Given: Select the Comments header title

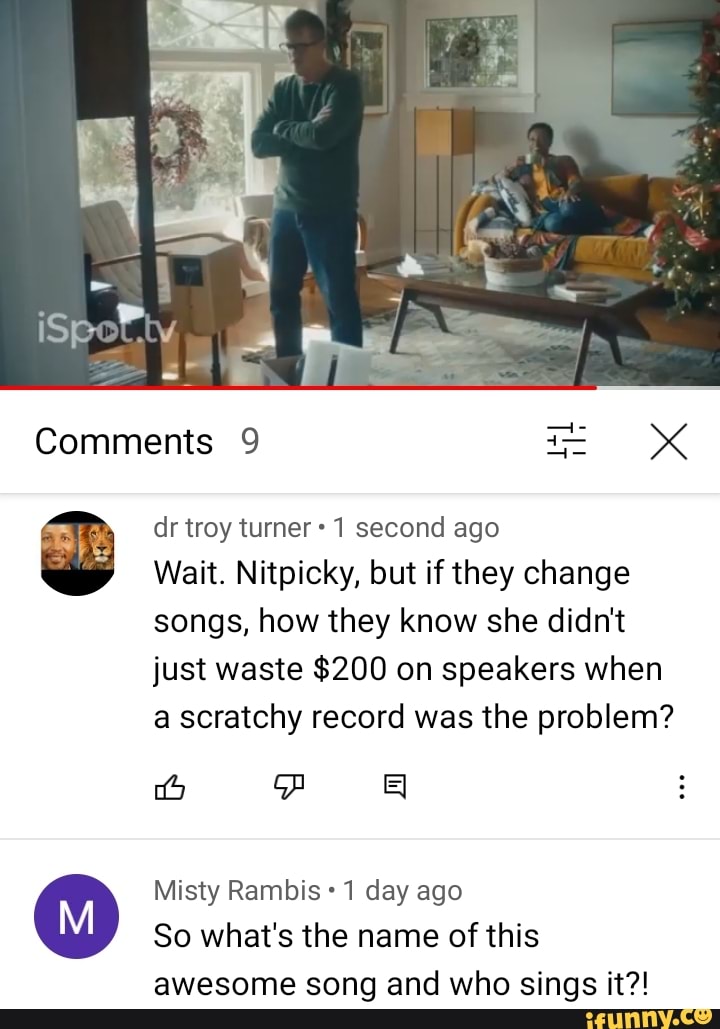Looking at the screenshot, I should (124, 441).
